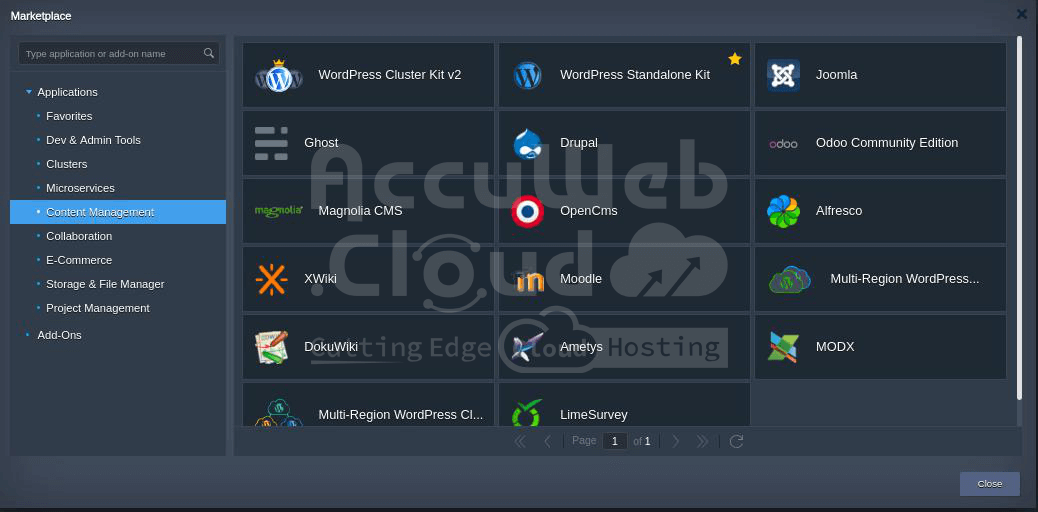Expand the Add-Ons tree section
The image size is (1038, 512).
pos(28,335)
